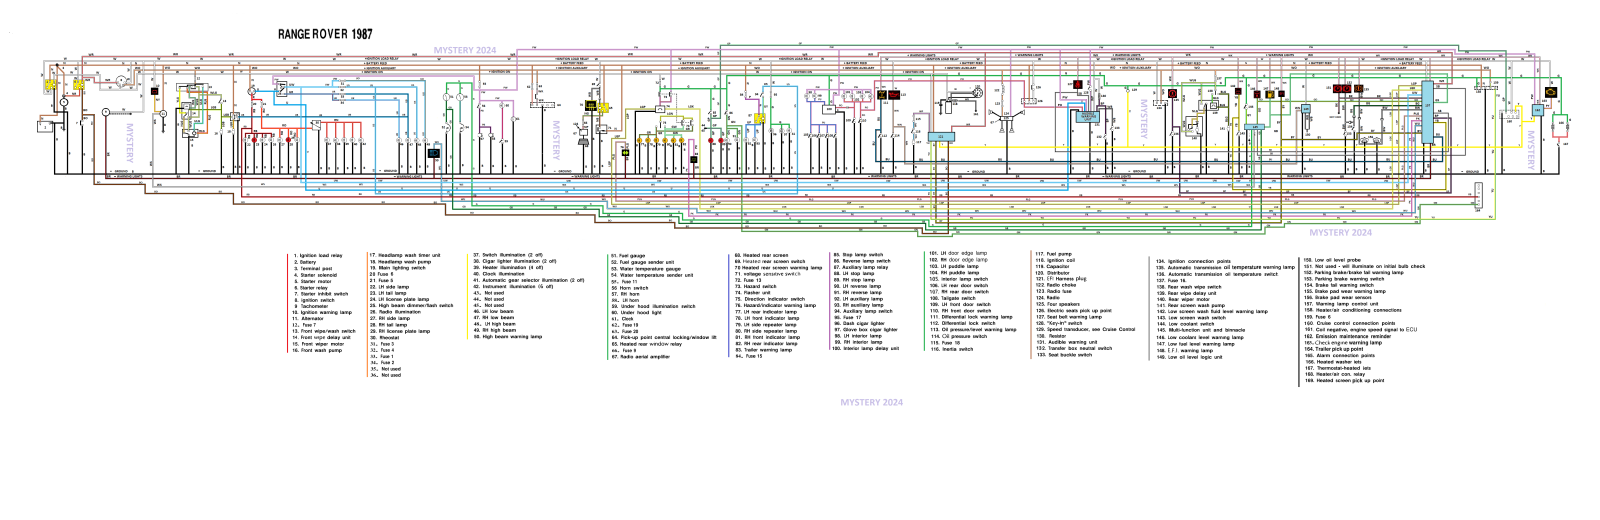Select legend entry "38. Cigar lighter illumination"
Image resolution: width=1600 pixels, height=520 pixels.
pyautogui.click(x=515, y=261)
